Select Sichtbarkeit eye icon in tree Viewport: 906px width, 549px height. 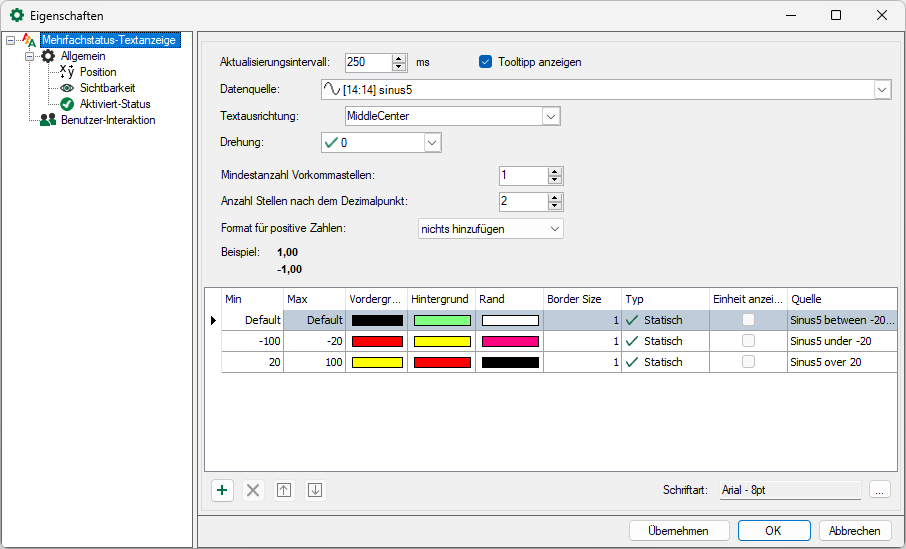click(x=67, y=88)
